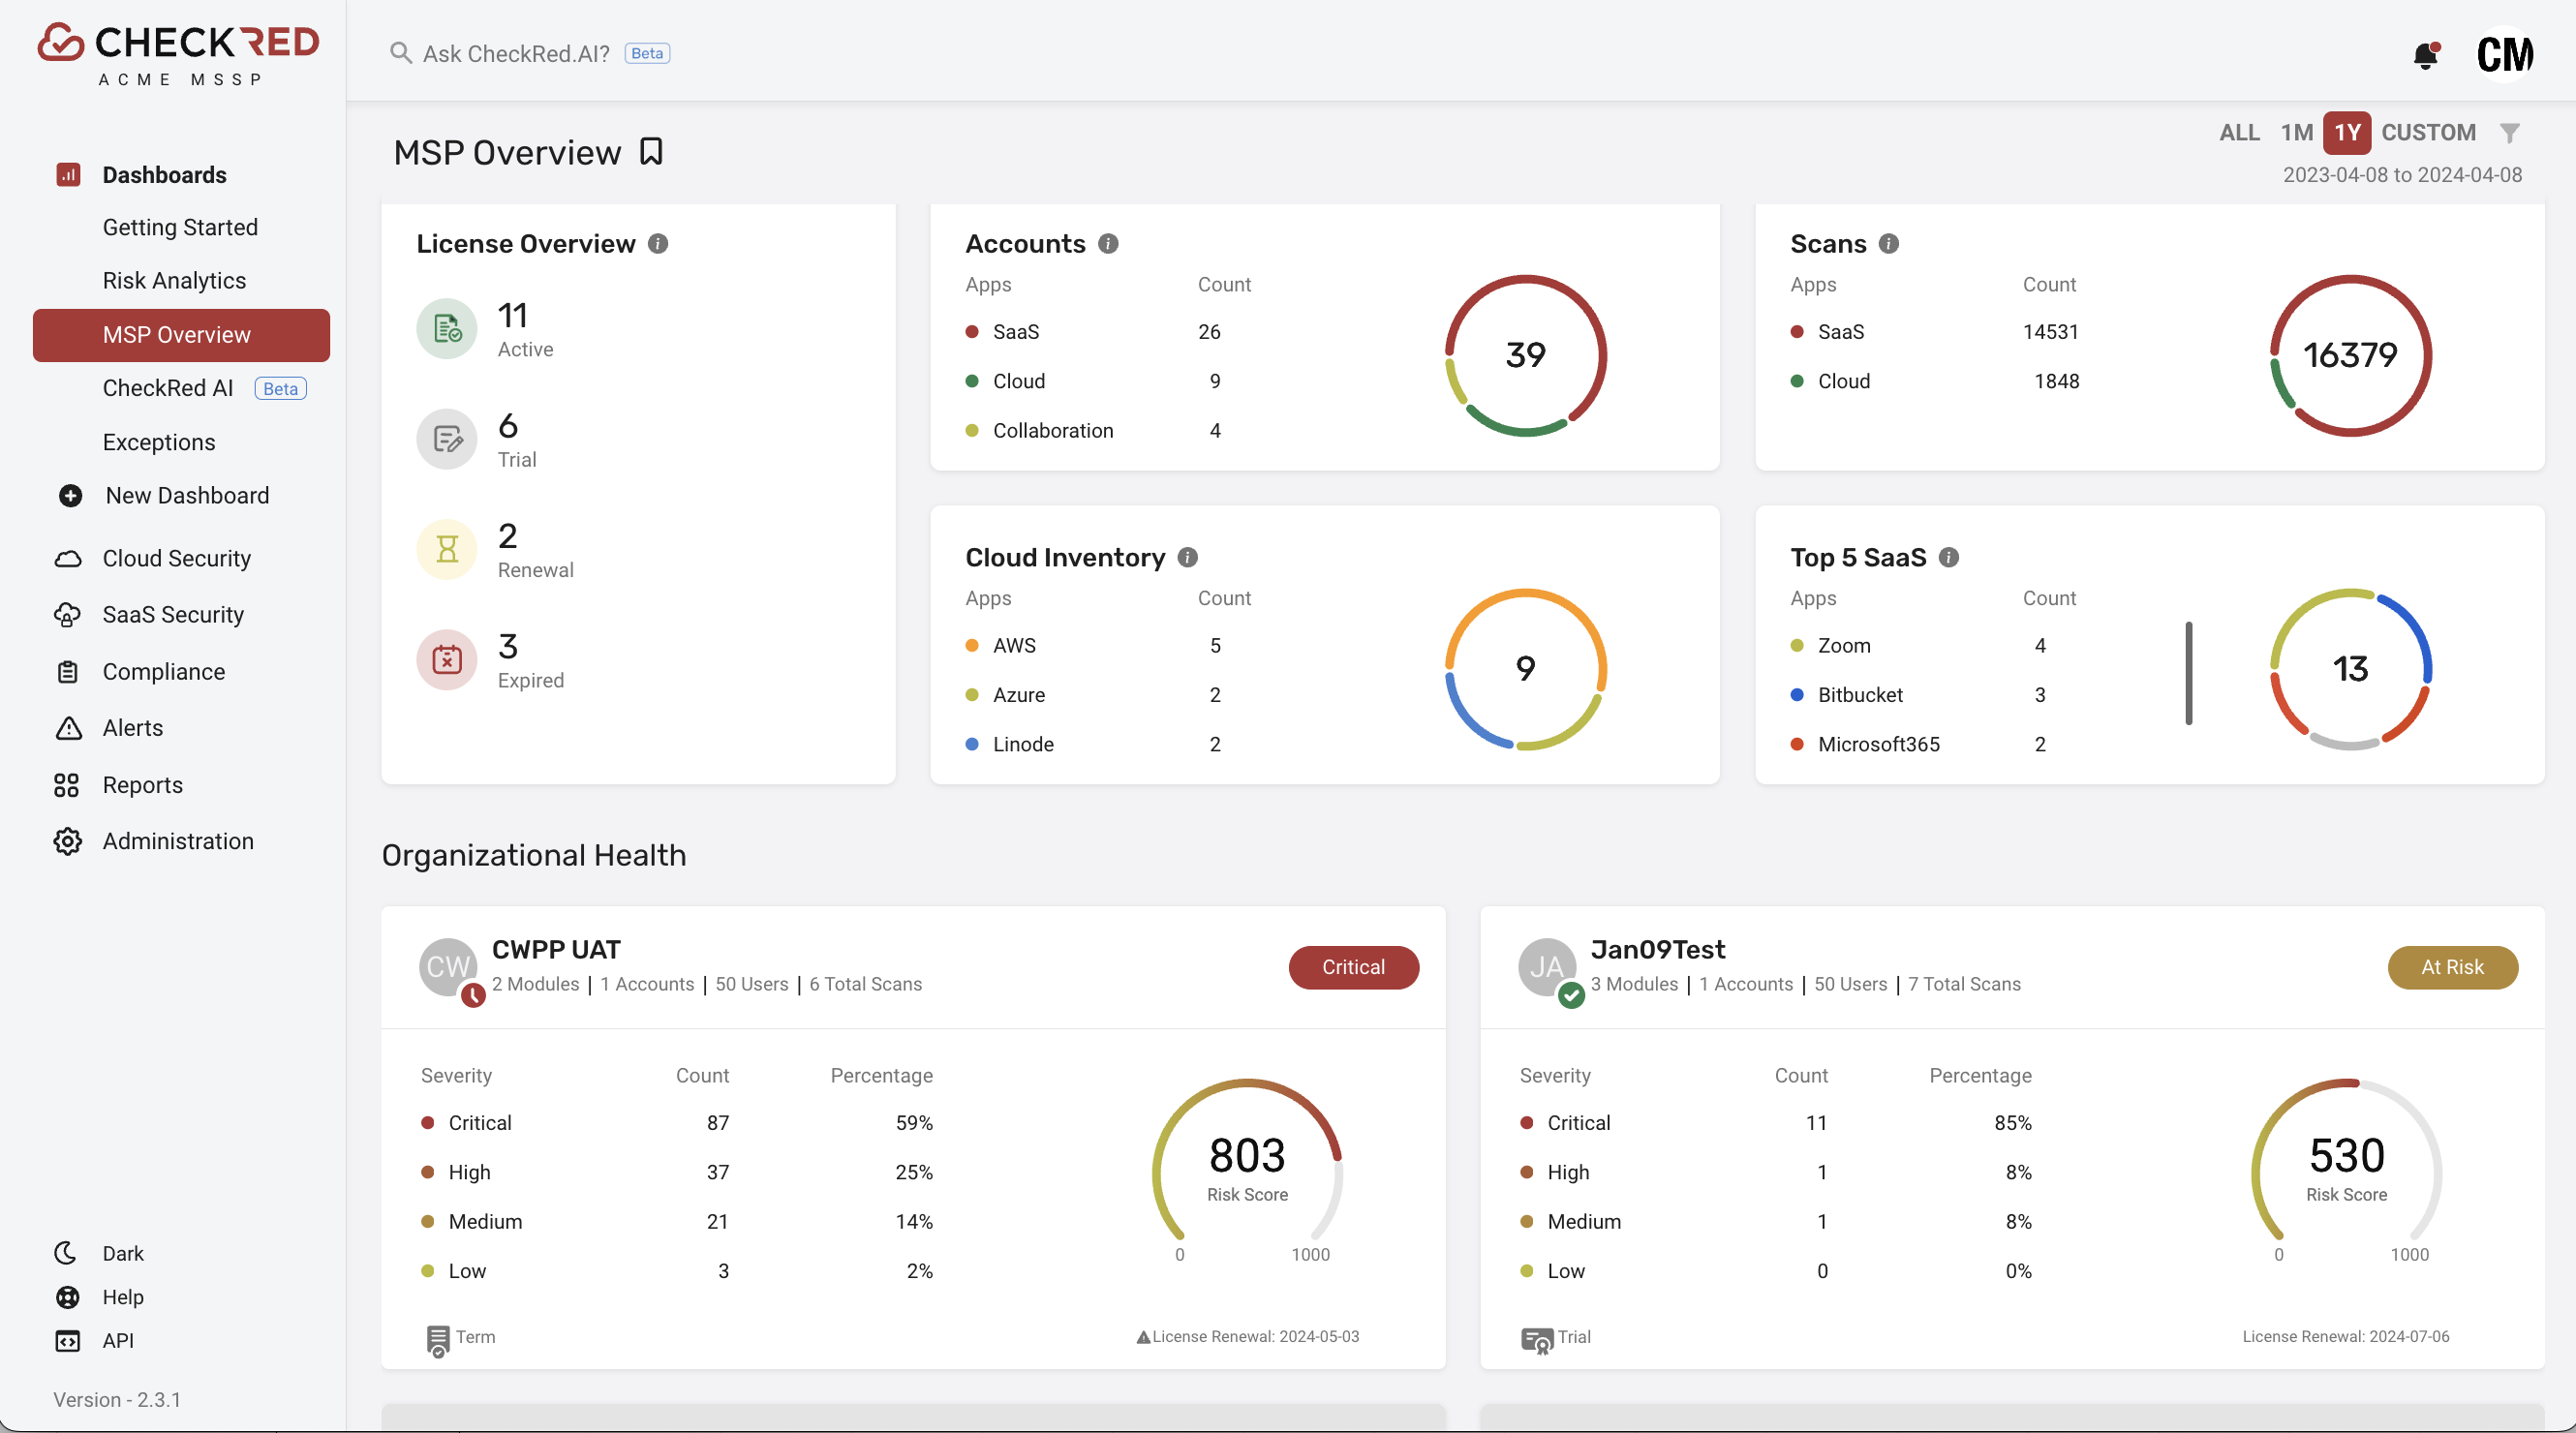Go to the Exceptions page
Screen dimensions: 2576x1433
point(159,442)
